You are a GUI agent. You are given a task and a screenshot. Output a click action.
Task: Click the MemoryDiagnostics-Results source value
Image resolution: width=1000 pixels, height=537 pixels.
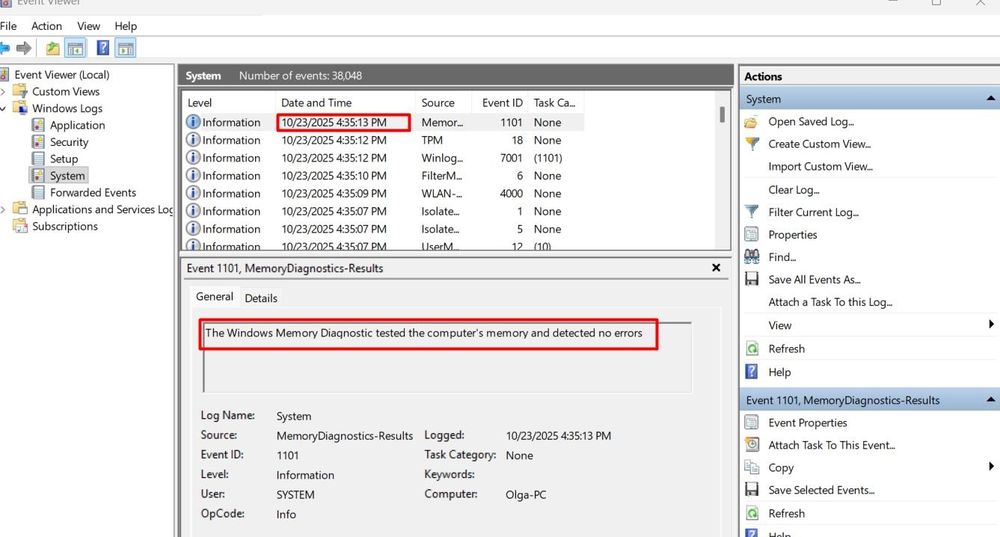pyautogui.click(x=344, y=436)
